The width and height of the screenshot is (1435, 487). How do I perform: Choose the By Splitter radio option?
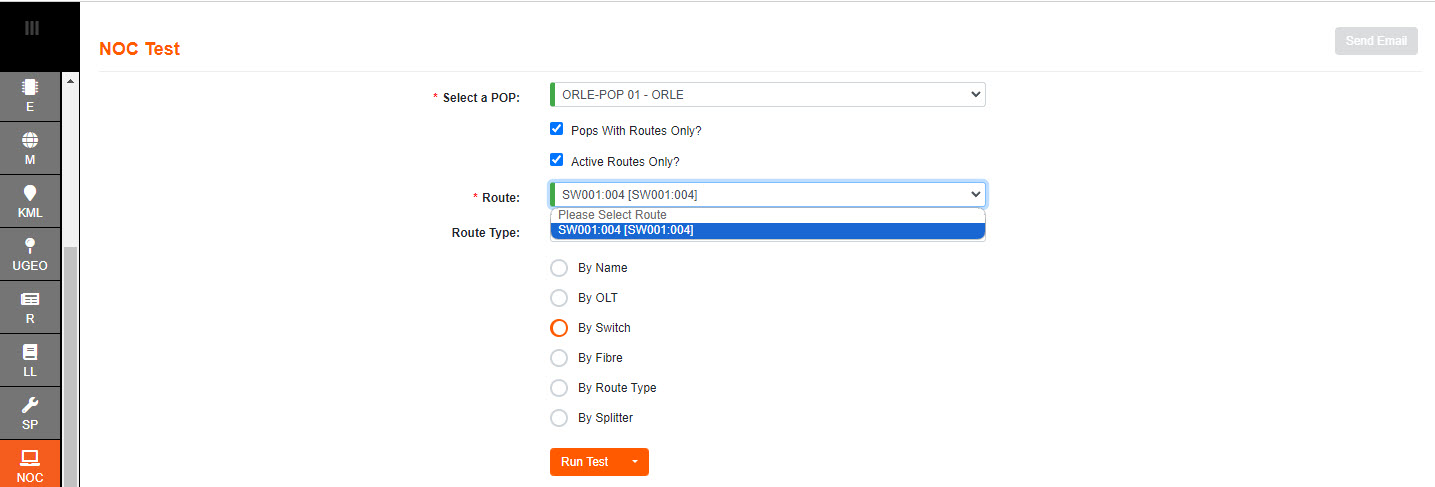[x=559, y=418]
